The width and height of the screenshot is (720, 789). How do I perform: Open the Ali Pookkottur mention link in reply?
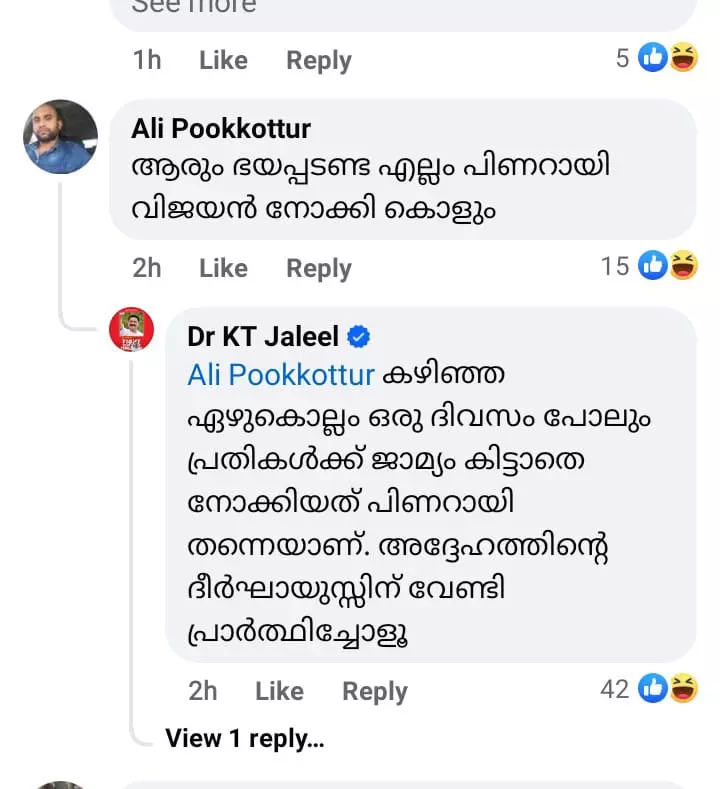pos(281,375)
